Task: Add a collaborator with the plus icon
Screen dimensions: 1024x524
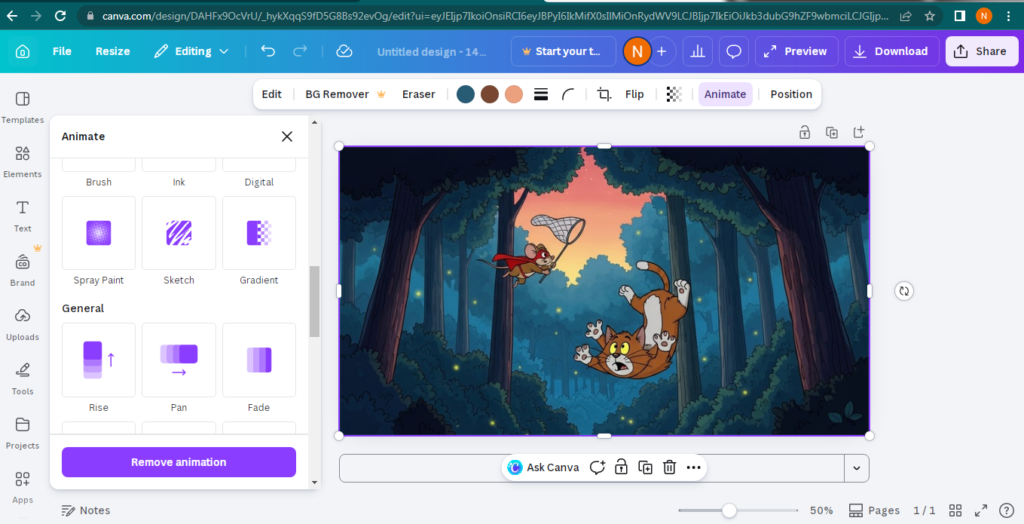Action: click(662, 51)
